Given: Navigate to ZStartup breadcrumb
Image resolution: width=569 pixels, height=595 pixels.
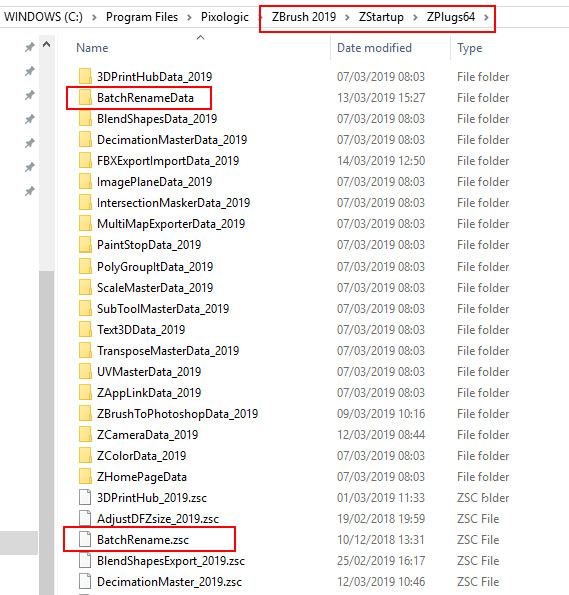Looking at the screenshot, I should [381, 17].
